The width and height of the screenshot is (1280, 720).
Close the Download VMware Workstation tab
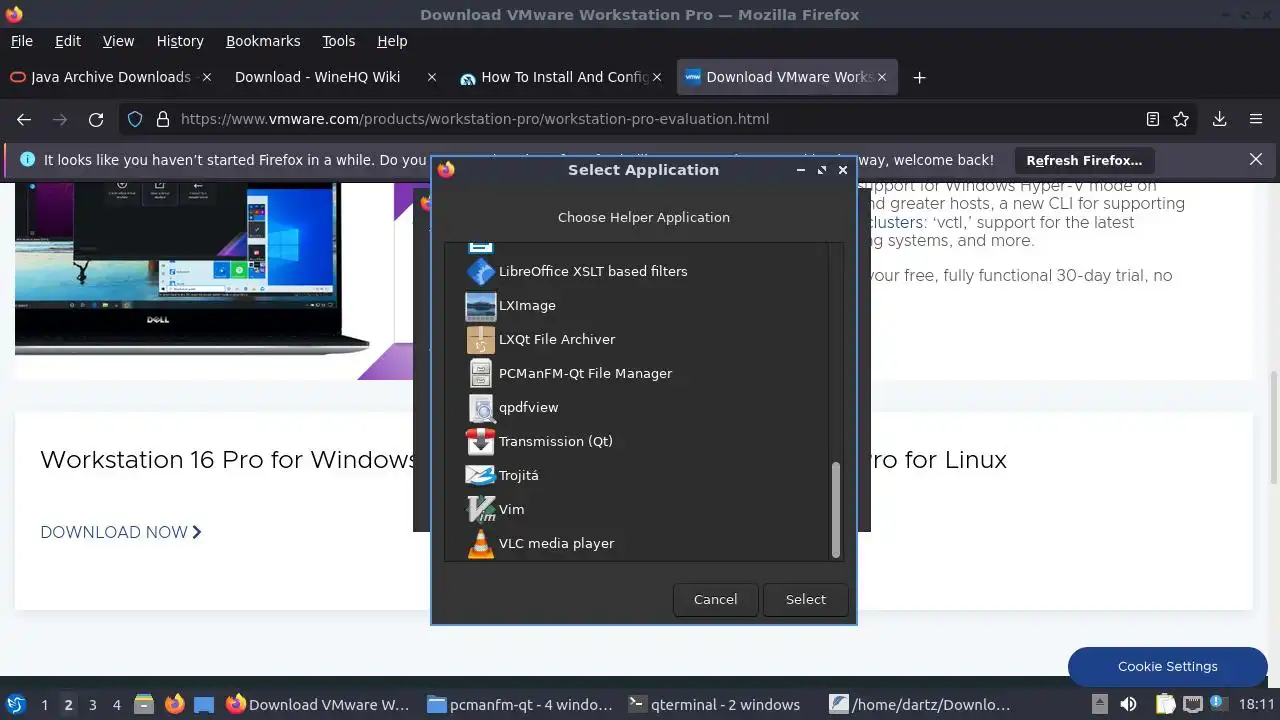pyautogui.click(x=882, y=77)
